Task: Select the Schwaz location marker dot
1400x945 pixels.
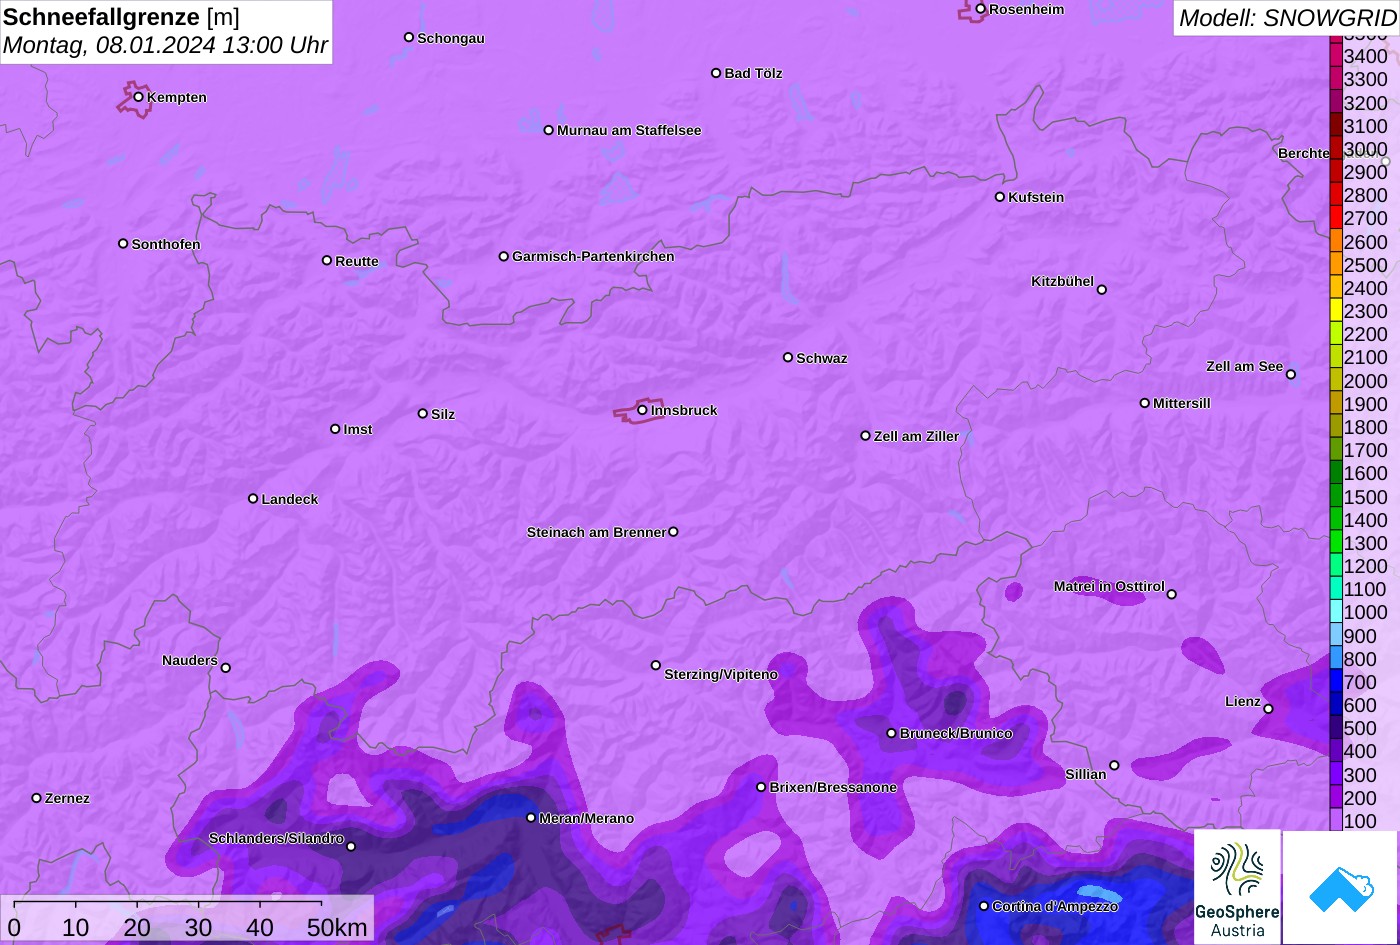Action: pyautogui.click(x=788, y=357)
